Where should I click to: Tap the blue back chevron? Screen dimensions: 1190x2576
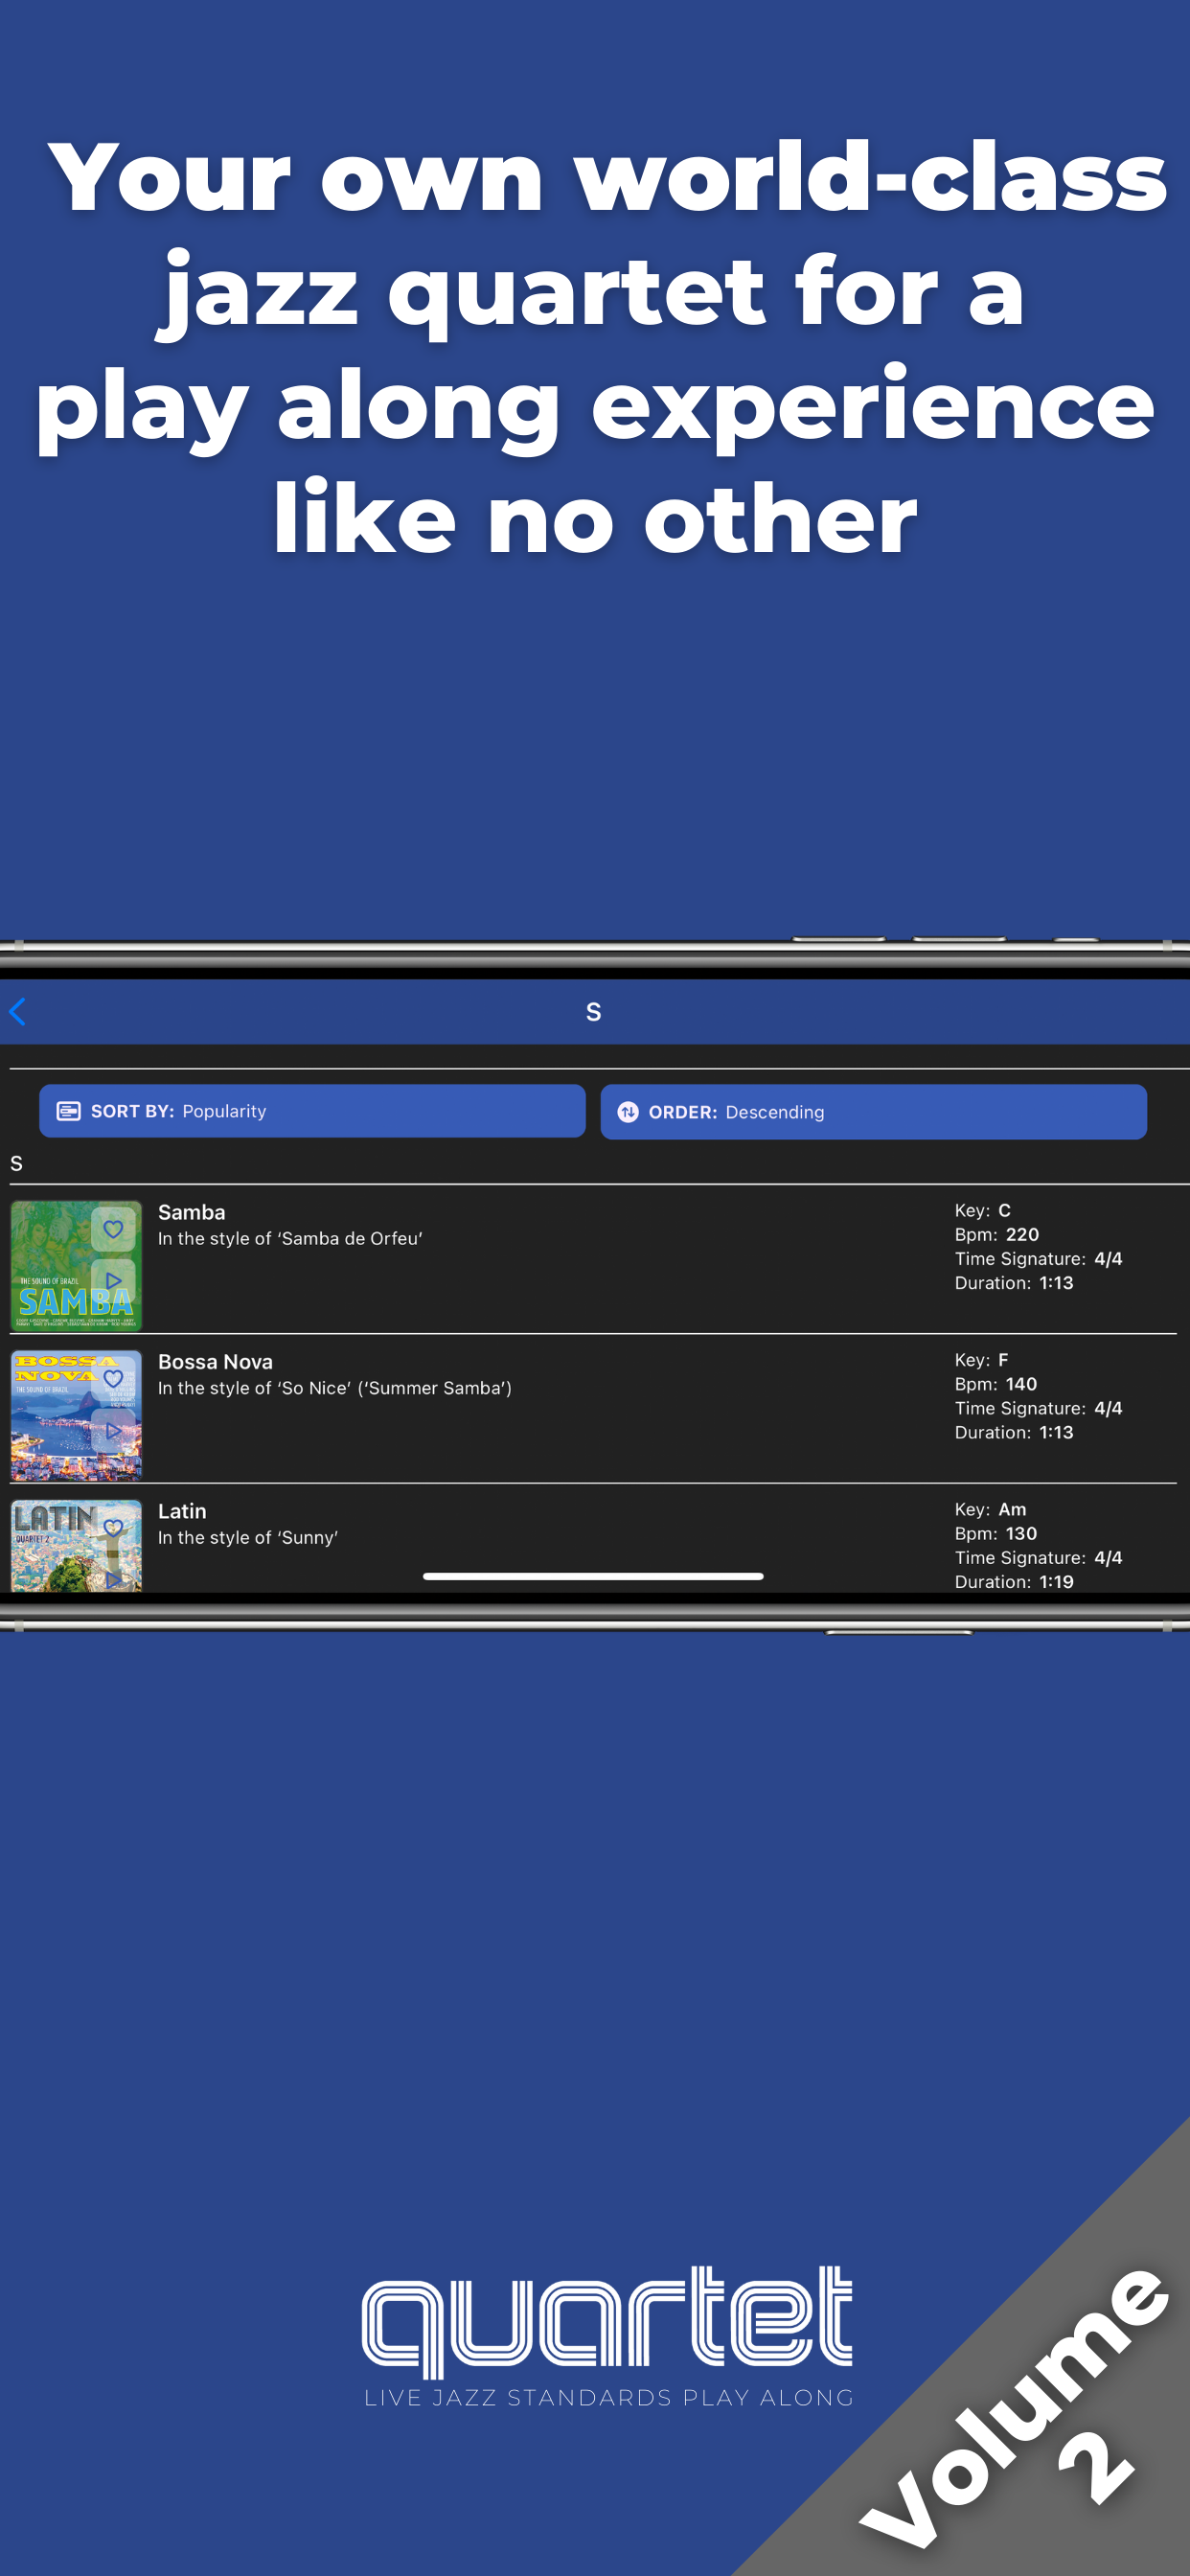[x=18, y=1011]
